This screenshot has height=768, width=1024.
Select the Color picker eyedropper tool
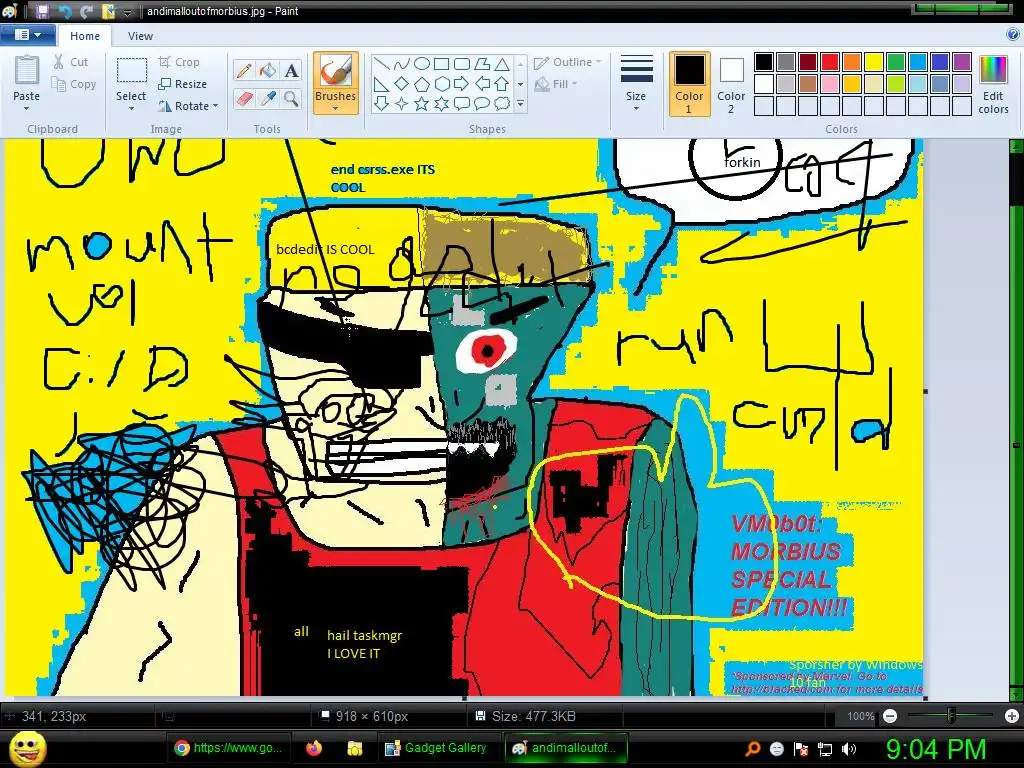coord(268,99)
